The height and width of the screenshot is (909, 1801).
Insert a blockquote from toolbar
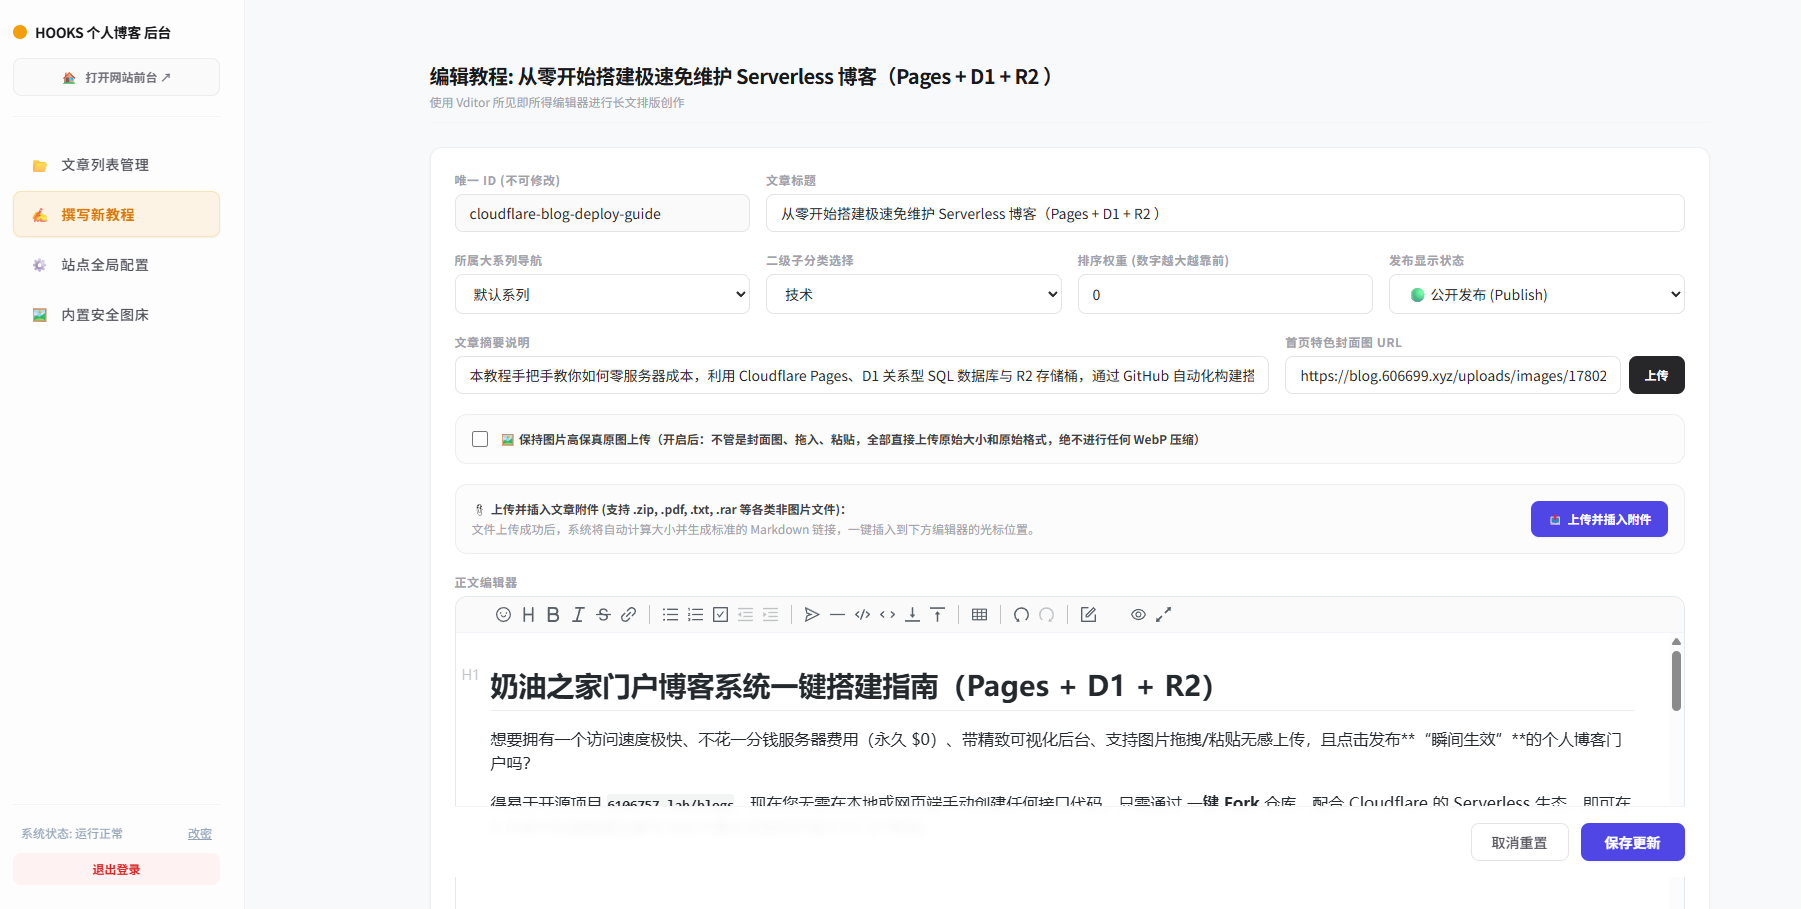click(x=812, y=615)
